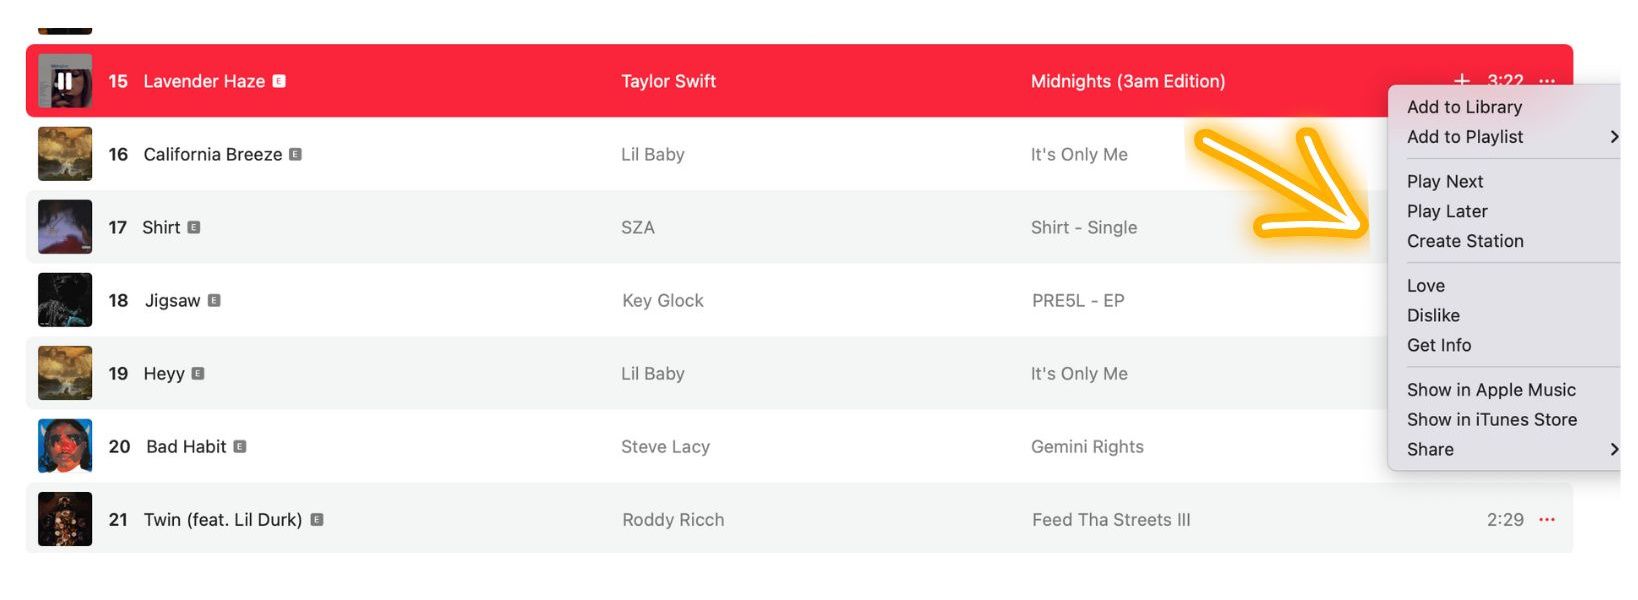Choose Add to Library from context menu
This screenshot has width=1638, height=600.
[1464, 107]
